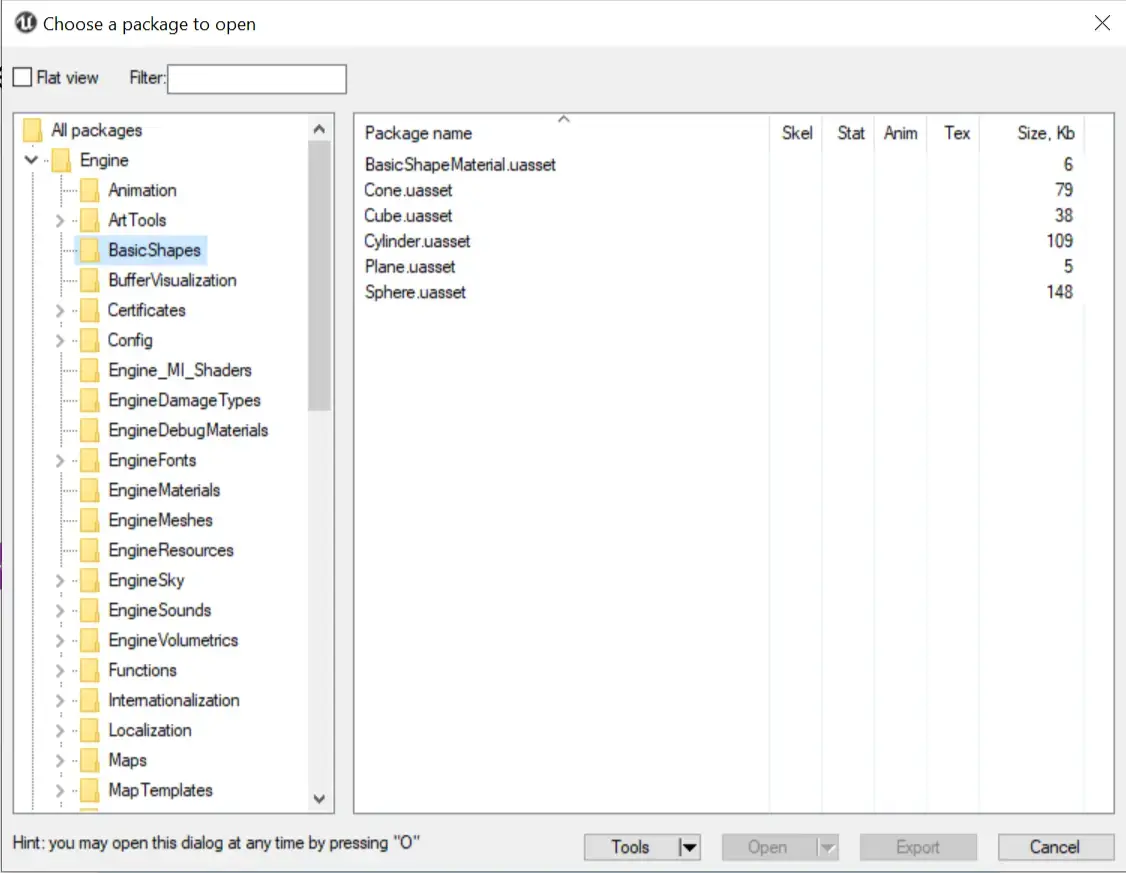This screenshot has height=873, width=1126.
Task: Click the BufferVisualization folder icon
Action: click(90, 280)
